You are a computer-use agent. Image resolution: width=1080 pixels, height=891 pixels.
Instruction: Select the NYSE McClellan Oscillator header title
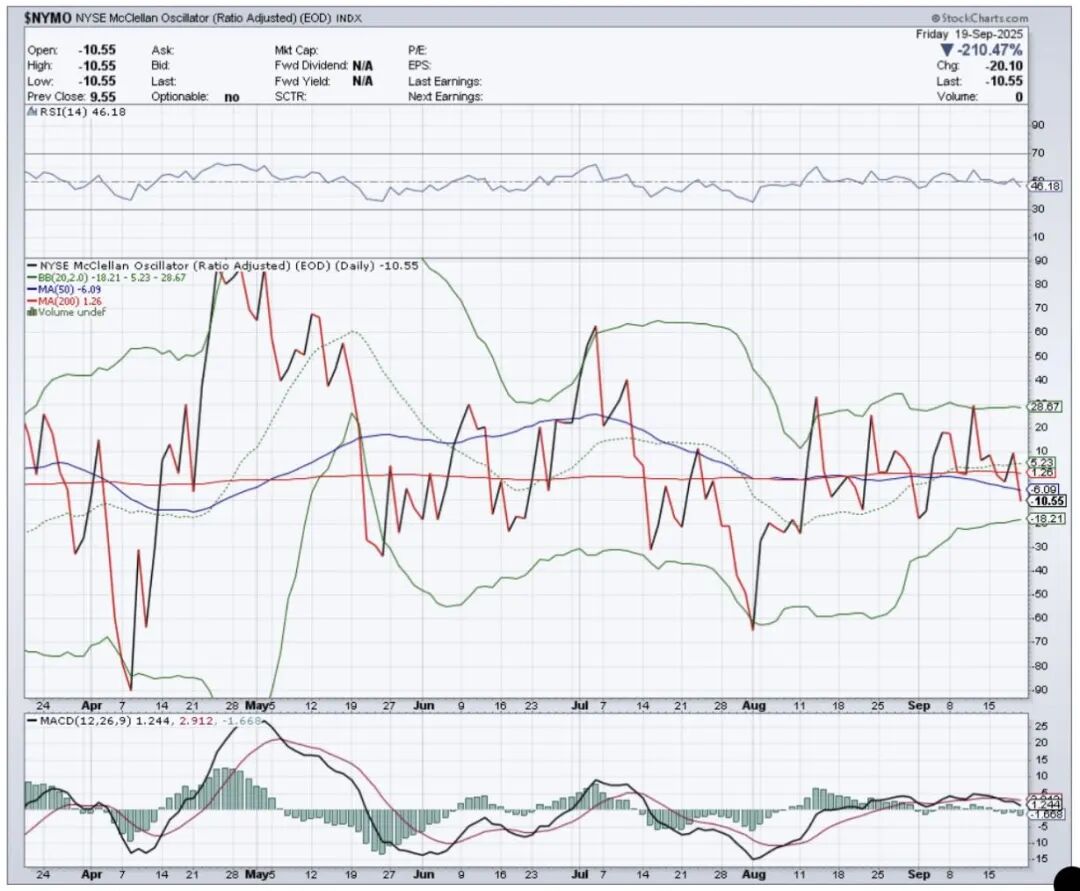tap(203, 19)
